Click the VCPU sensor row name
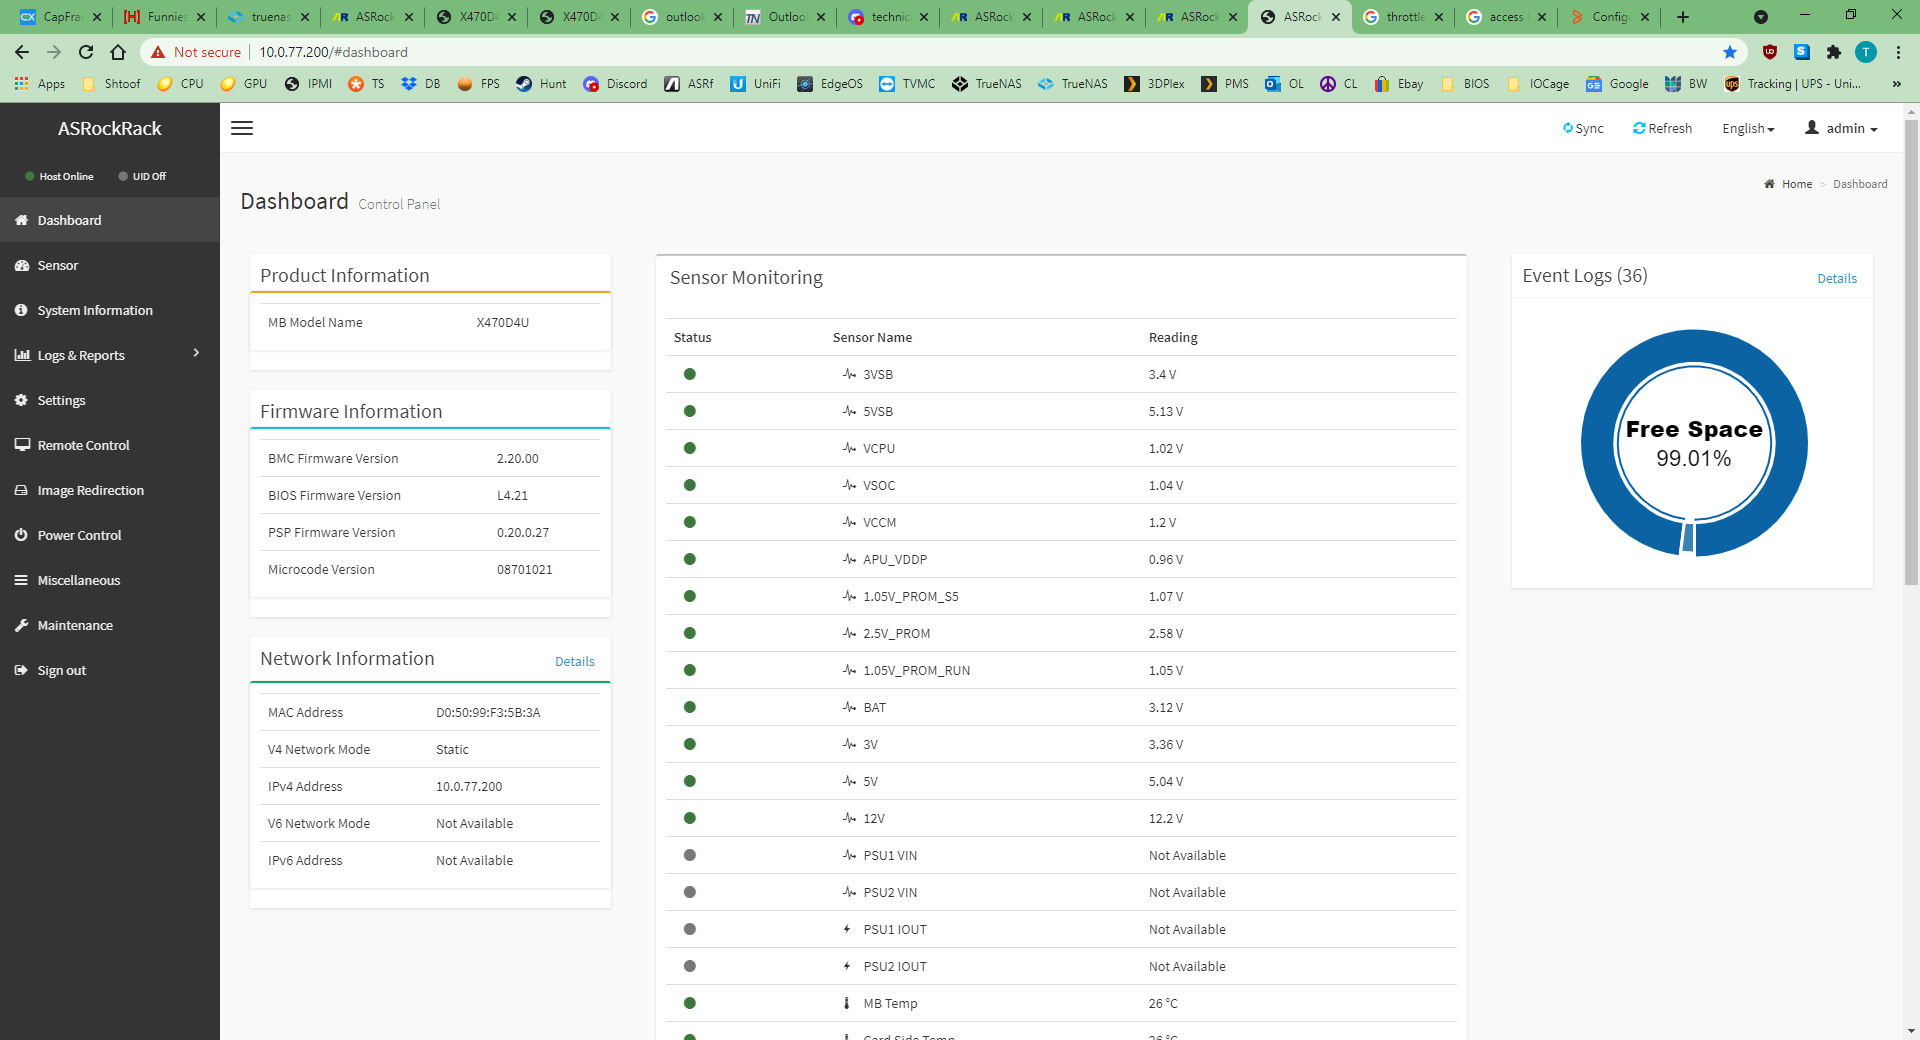The image size is (1920, 1040). [x=879, y=448]
